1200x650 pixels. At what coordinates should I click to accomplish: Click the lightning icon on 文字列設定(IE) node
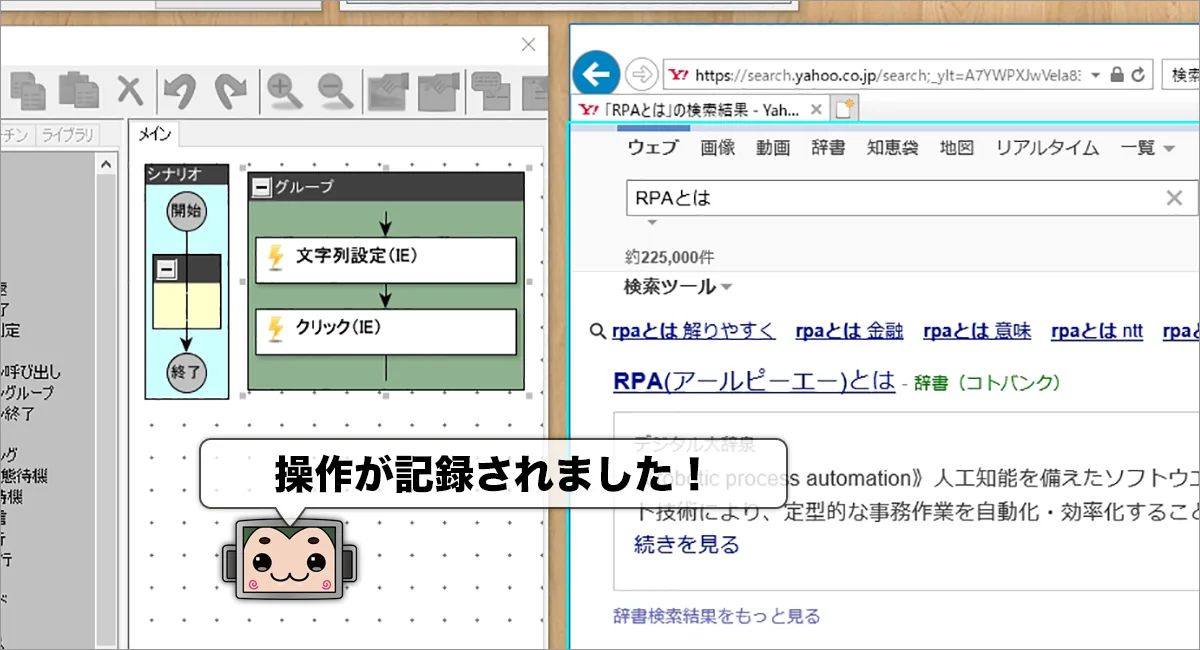(x=276, y=258)
